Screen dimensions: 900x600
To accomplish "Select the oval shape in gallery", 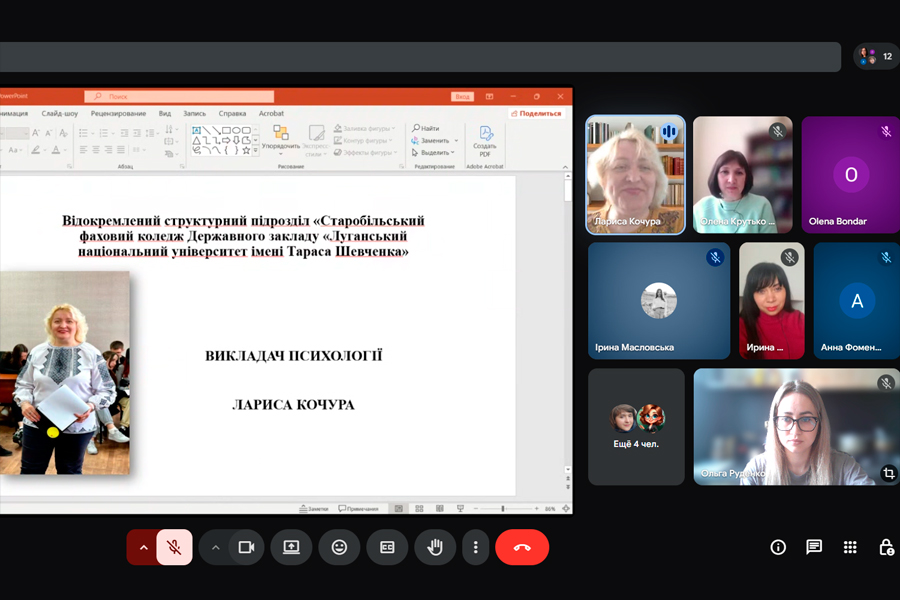I will click(x=236, y=130).
